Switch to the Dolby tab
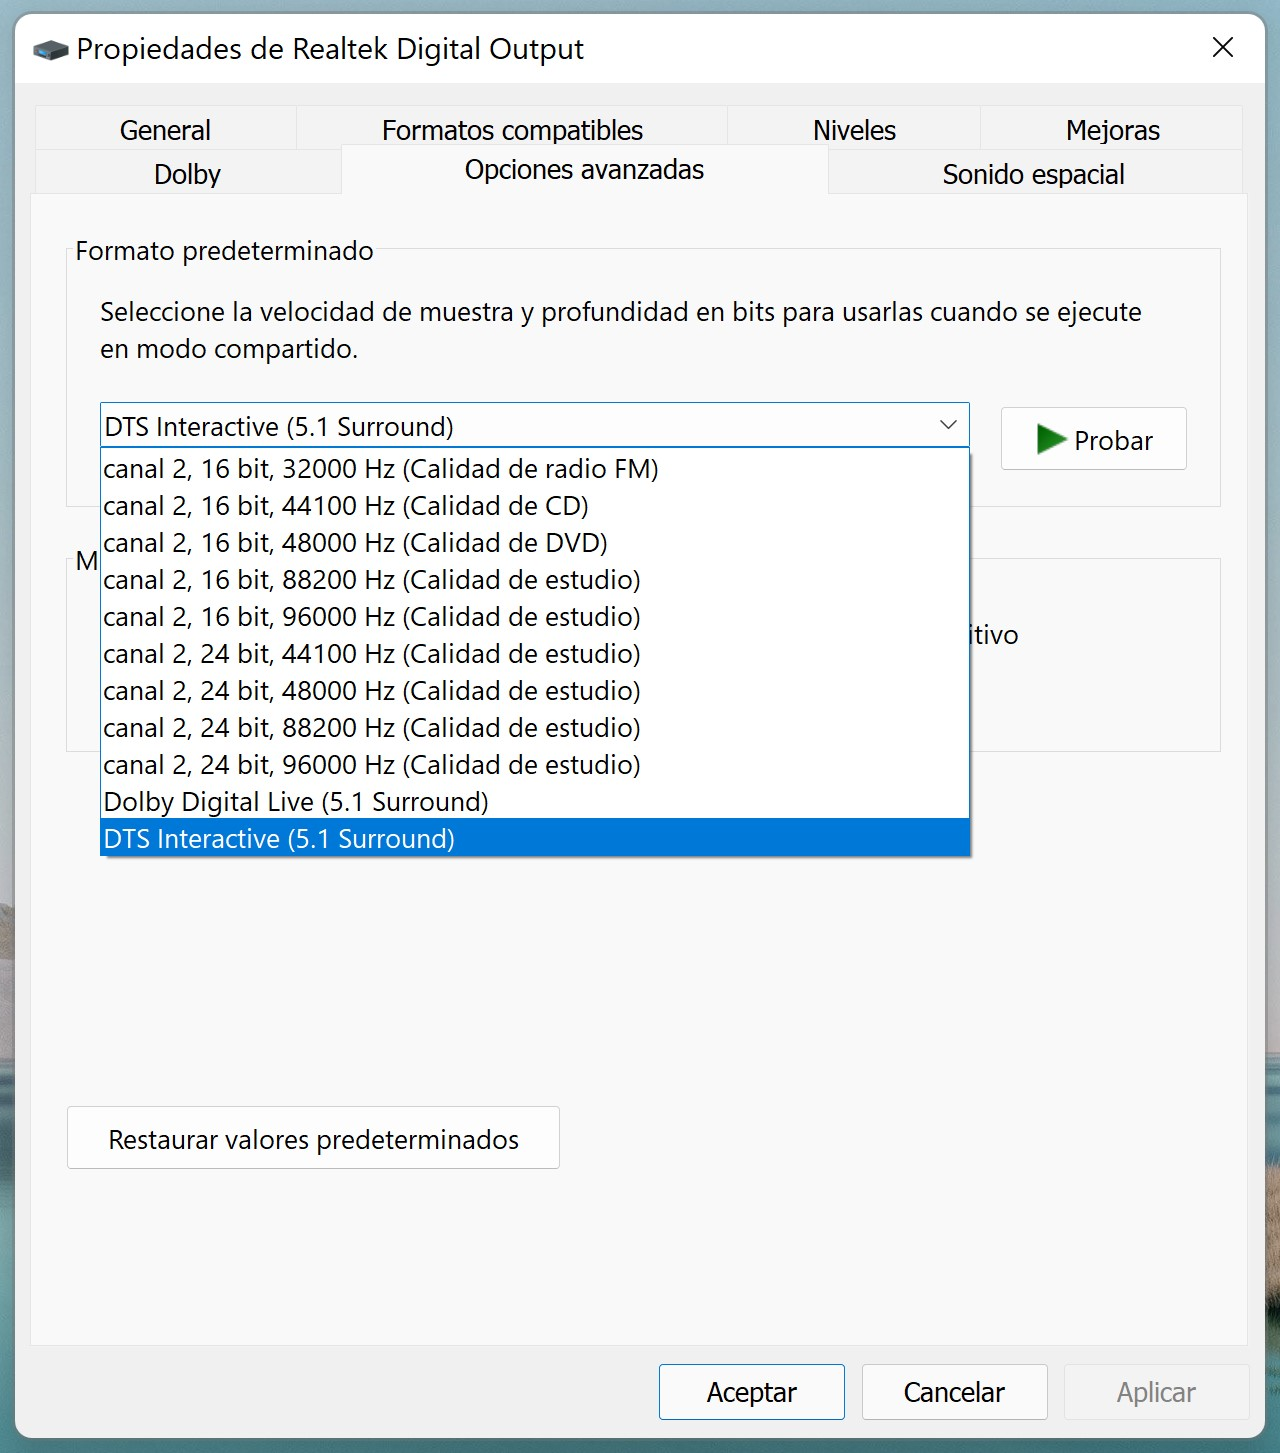Screen dimensions: 1280x1453 click(x=187, y=173)
